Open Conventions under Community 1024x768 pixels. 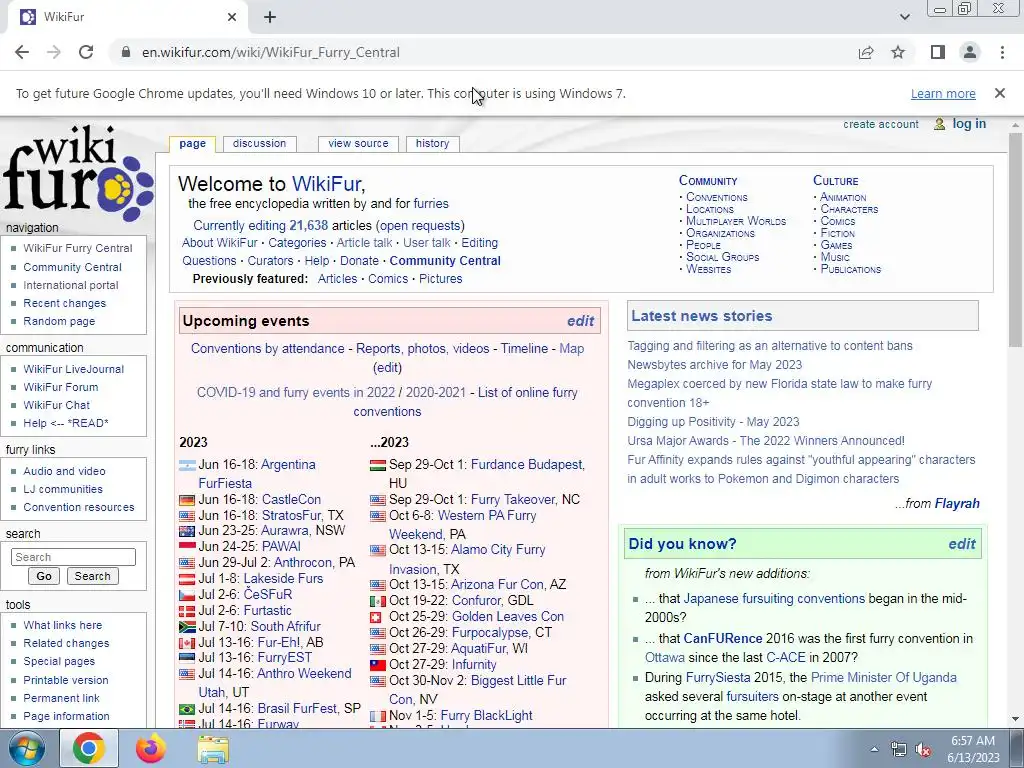tap(716, 197)
